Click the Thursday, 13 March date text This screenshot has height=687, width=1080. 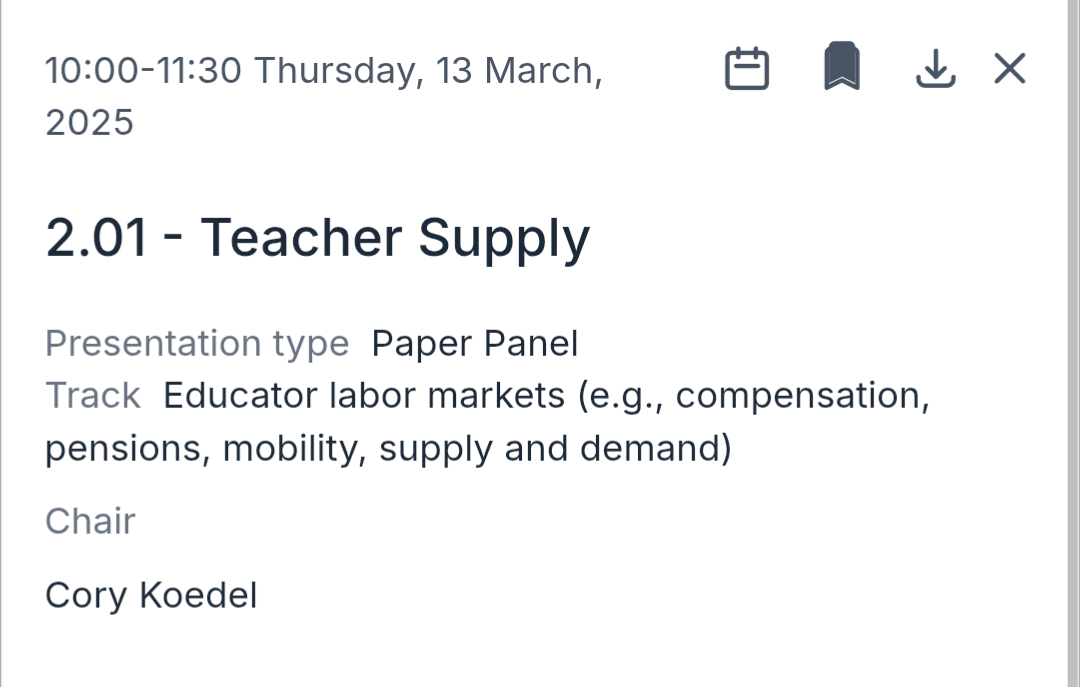tap(428, 71)
